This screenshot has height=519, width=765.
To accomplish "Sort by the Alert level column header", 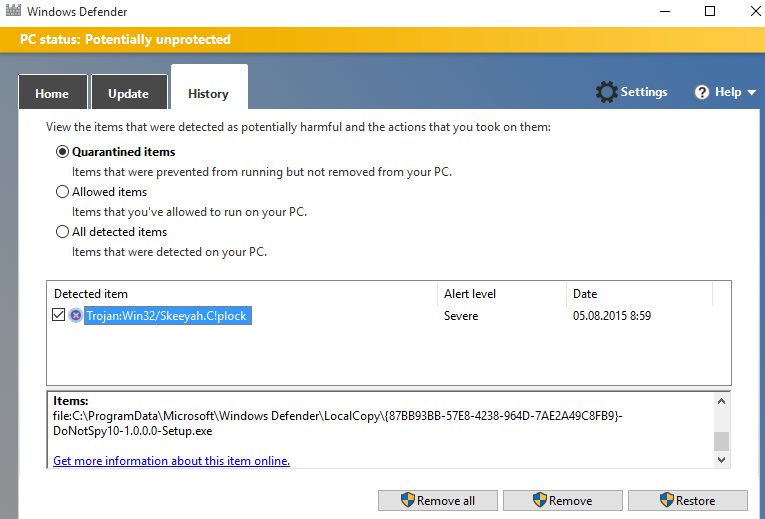I will pyautogui.click(x=502, y=294).
